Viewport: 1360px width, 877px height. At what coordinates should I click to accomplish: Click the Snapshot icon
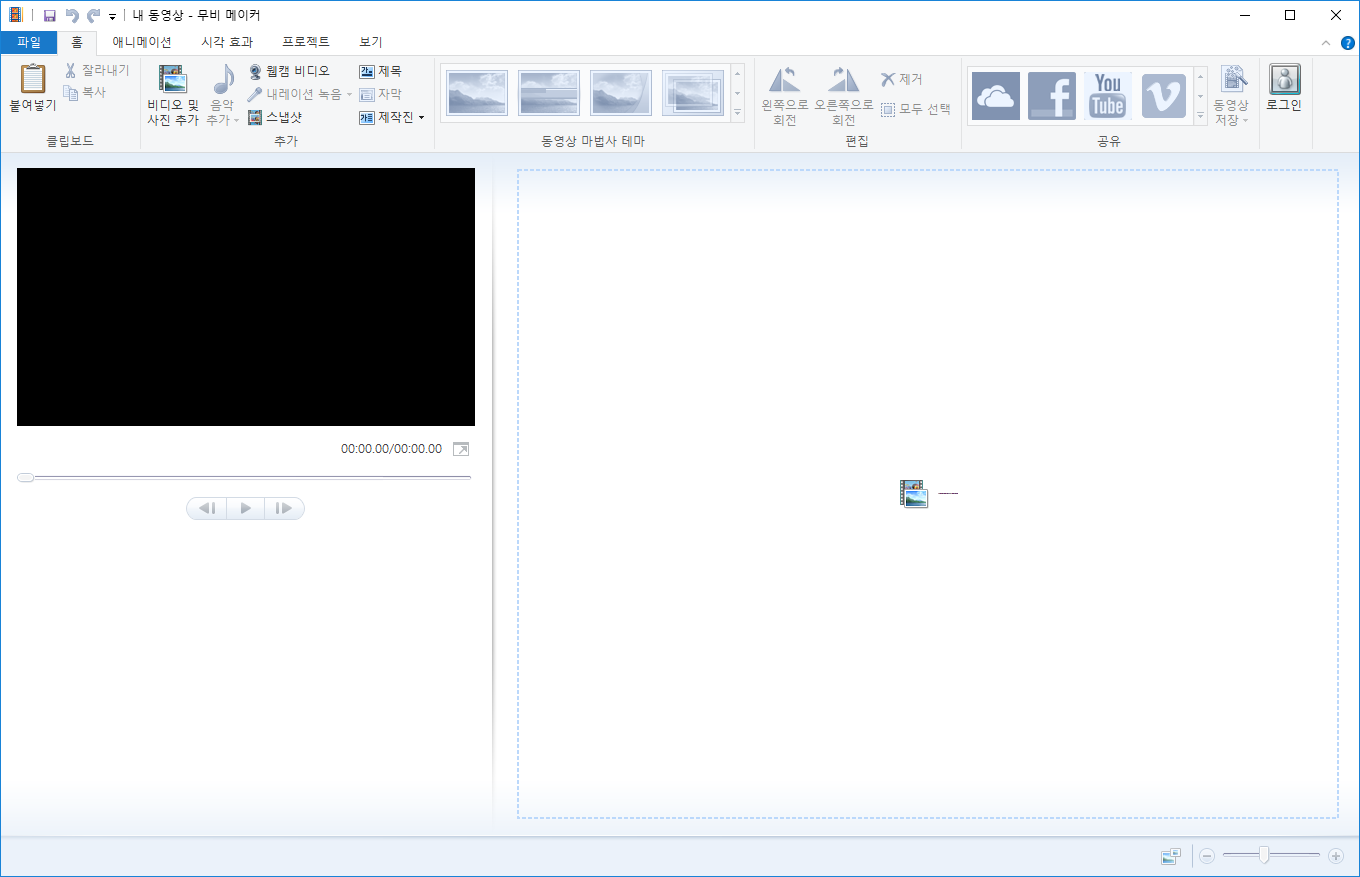(255, 117)
